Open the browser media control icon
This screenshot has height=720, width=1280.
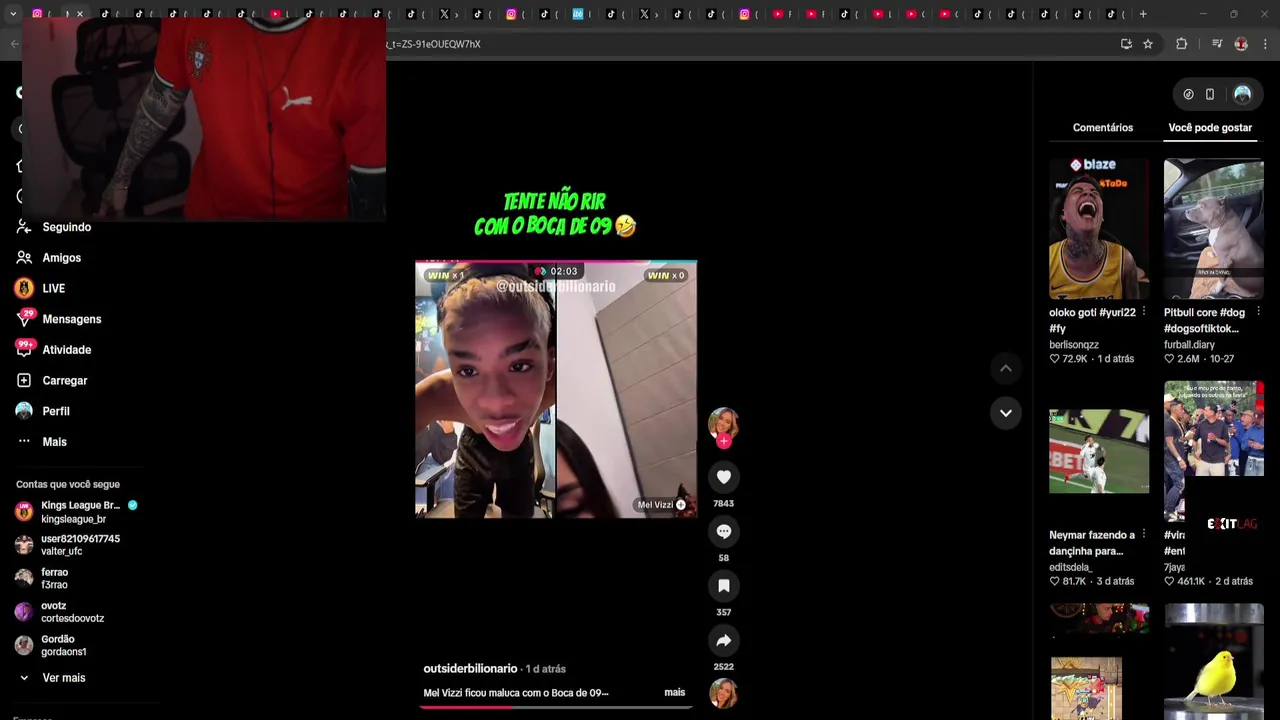point(1217,44)
